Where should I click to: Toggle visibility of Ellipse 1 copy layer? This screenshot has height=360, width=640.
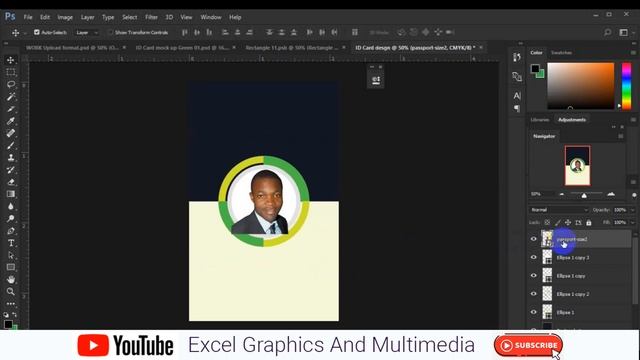(533, 276)
